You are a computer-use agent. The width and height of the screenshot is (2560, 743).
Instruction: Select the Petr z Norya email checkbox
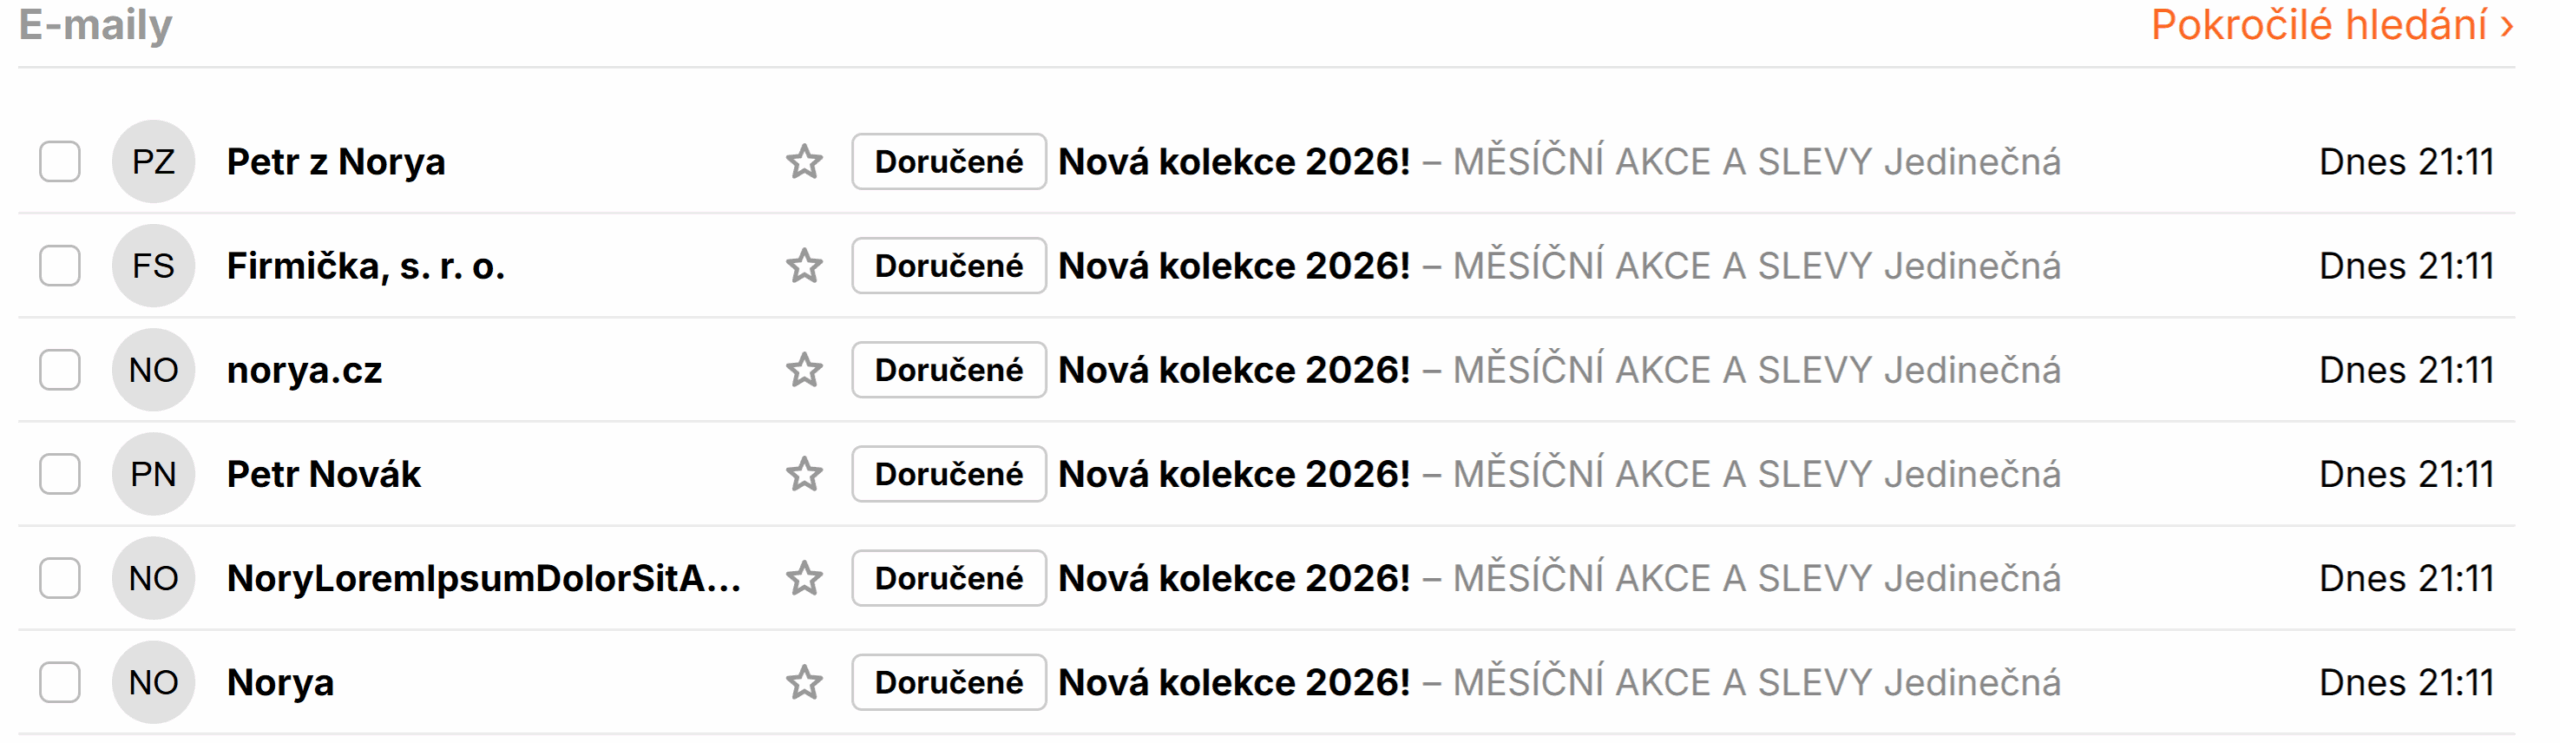(60, 162)
